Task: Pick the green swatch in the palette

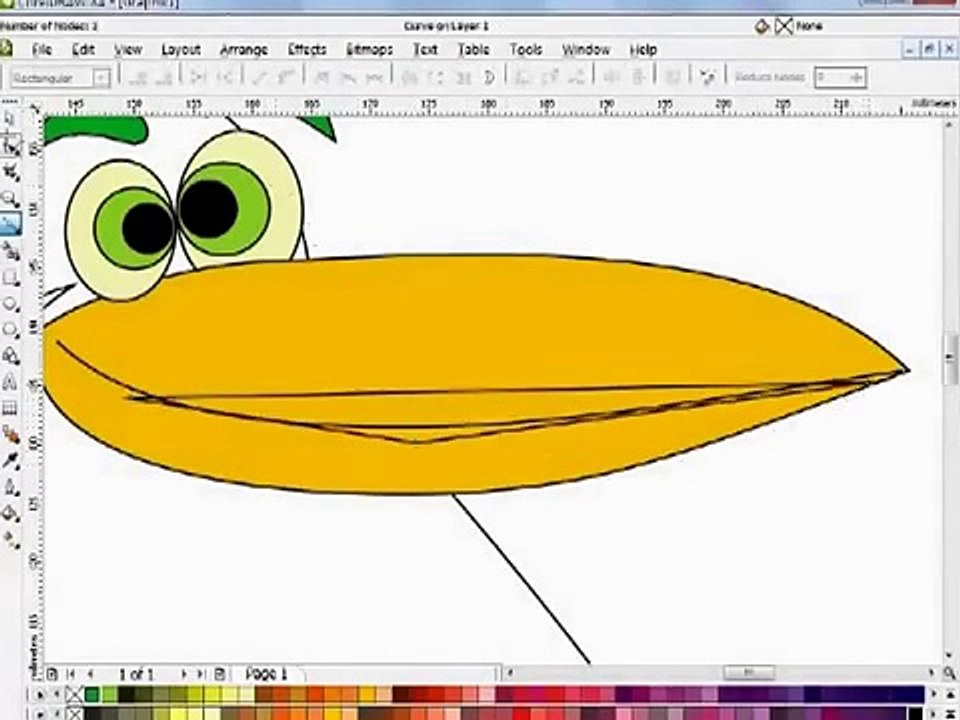Action: (x=92, y=694)
